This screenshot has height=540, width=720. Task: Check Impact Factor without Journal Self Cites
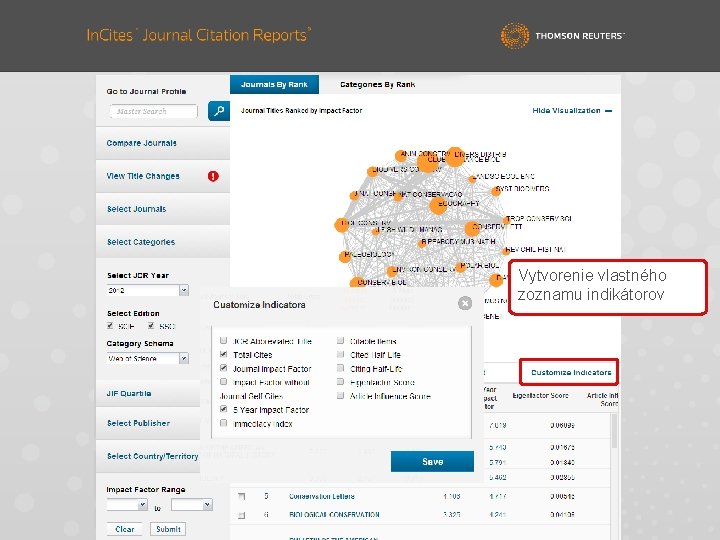click(x=224, y=382)
